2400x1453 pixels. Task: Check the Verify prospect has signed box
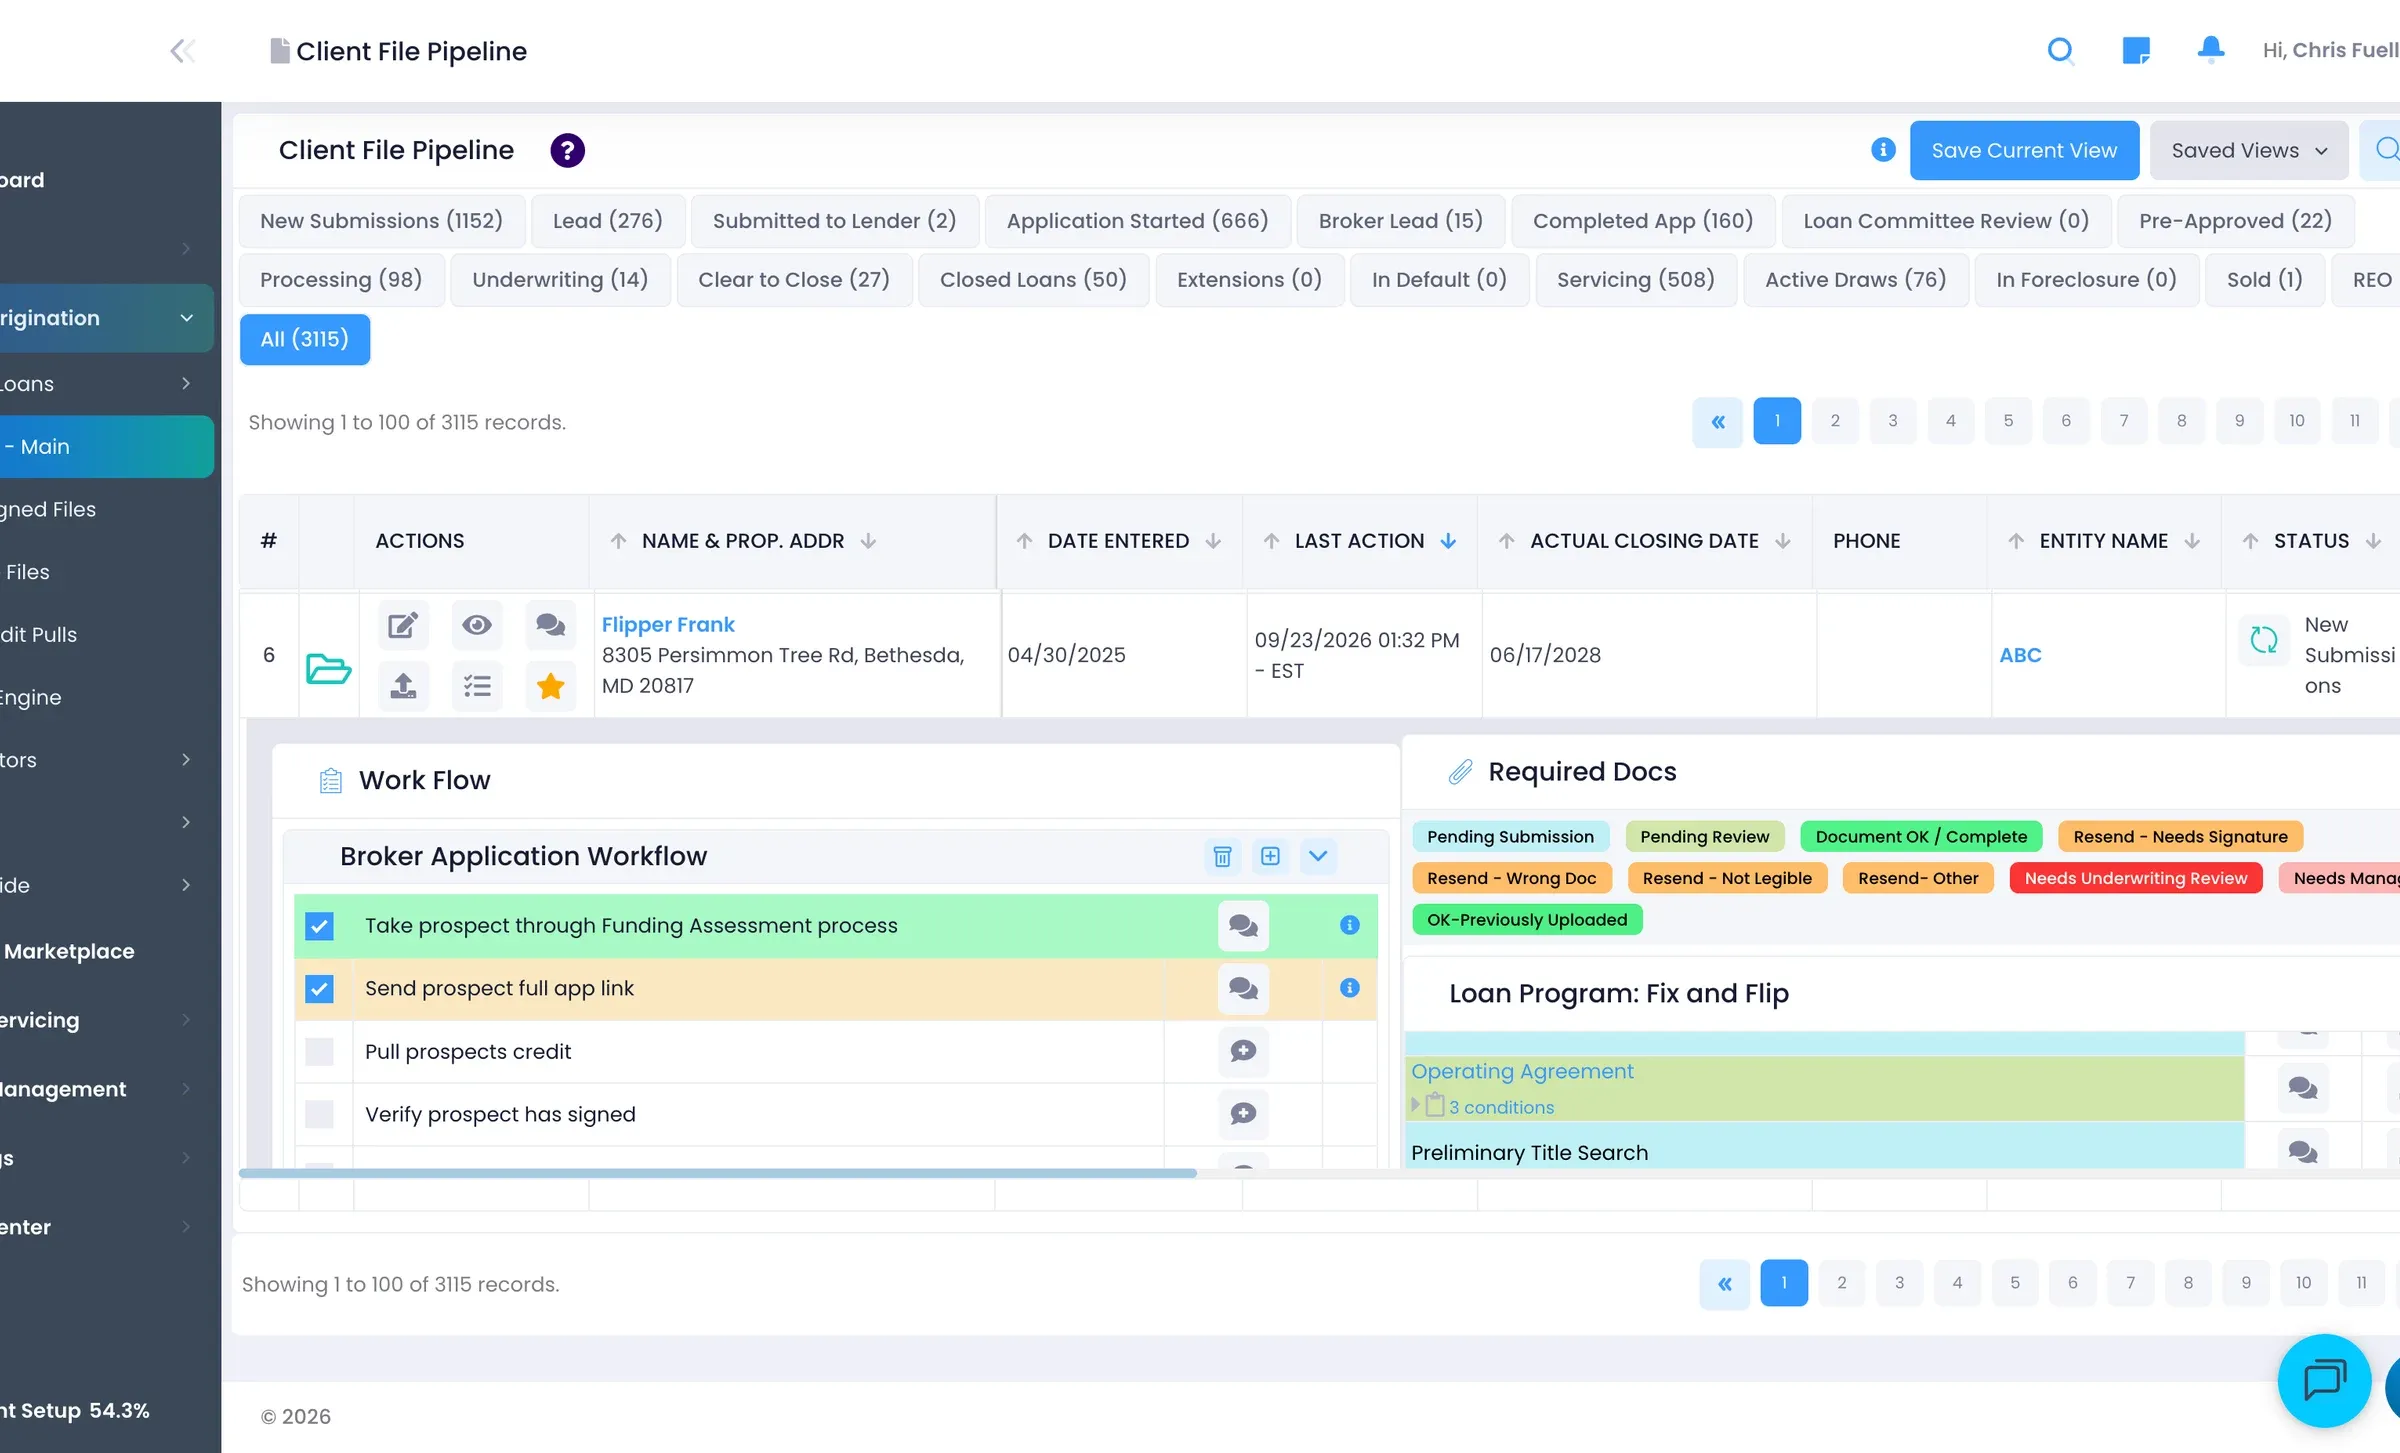pyautogui.click(x=319, y=1114)
